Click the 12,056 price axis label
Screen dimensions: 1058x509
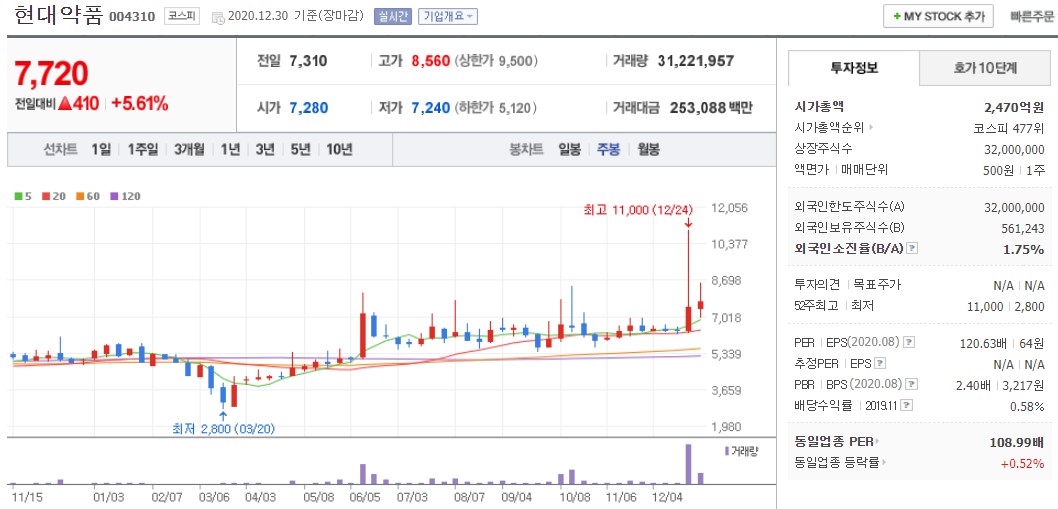tap(729, 208)
